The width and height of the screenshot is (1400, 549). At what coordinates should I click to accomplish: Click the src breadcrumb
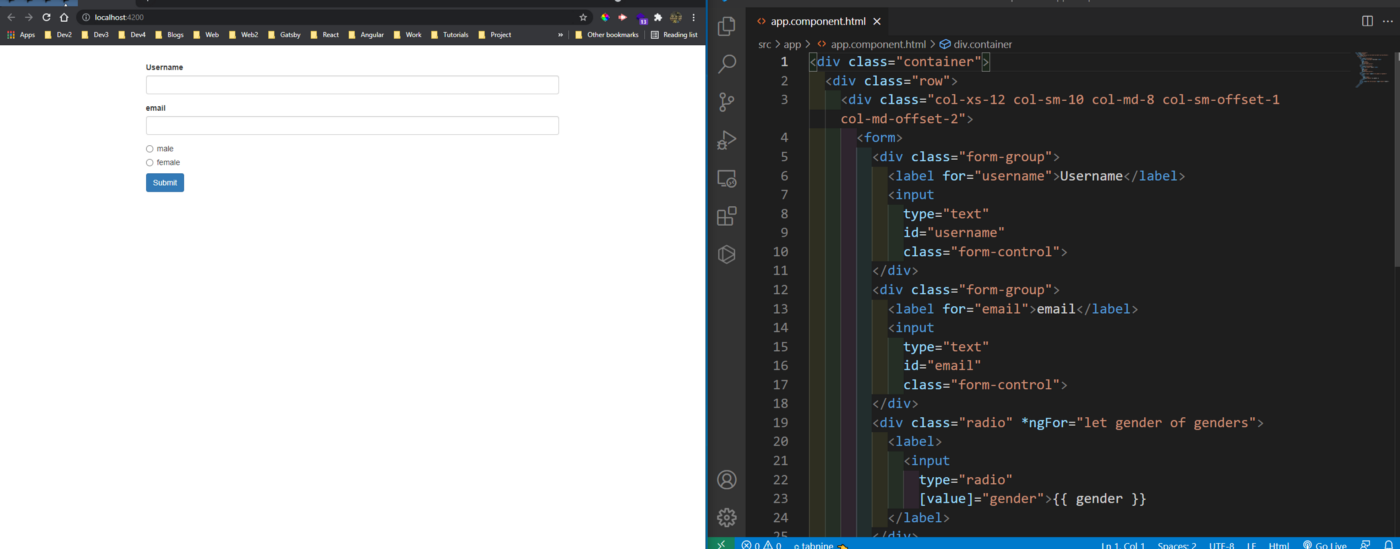coord(765,44)
